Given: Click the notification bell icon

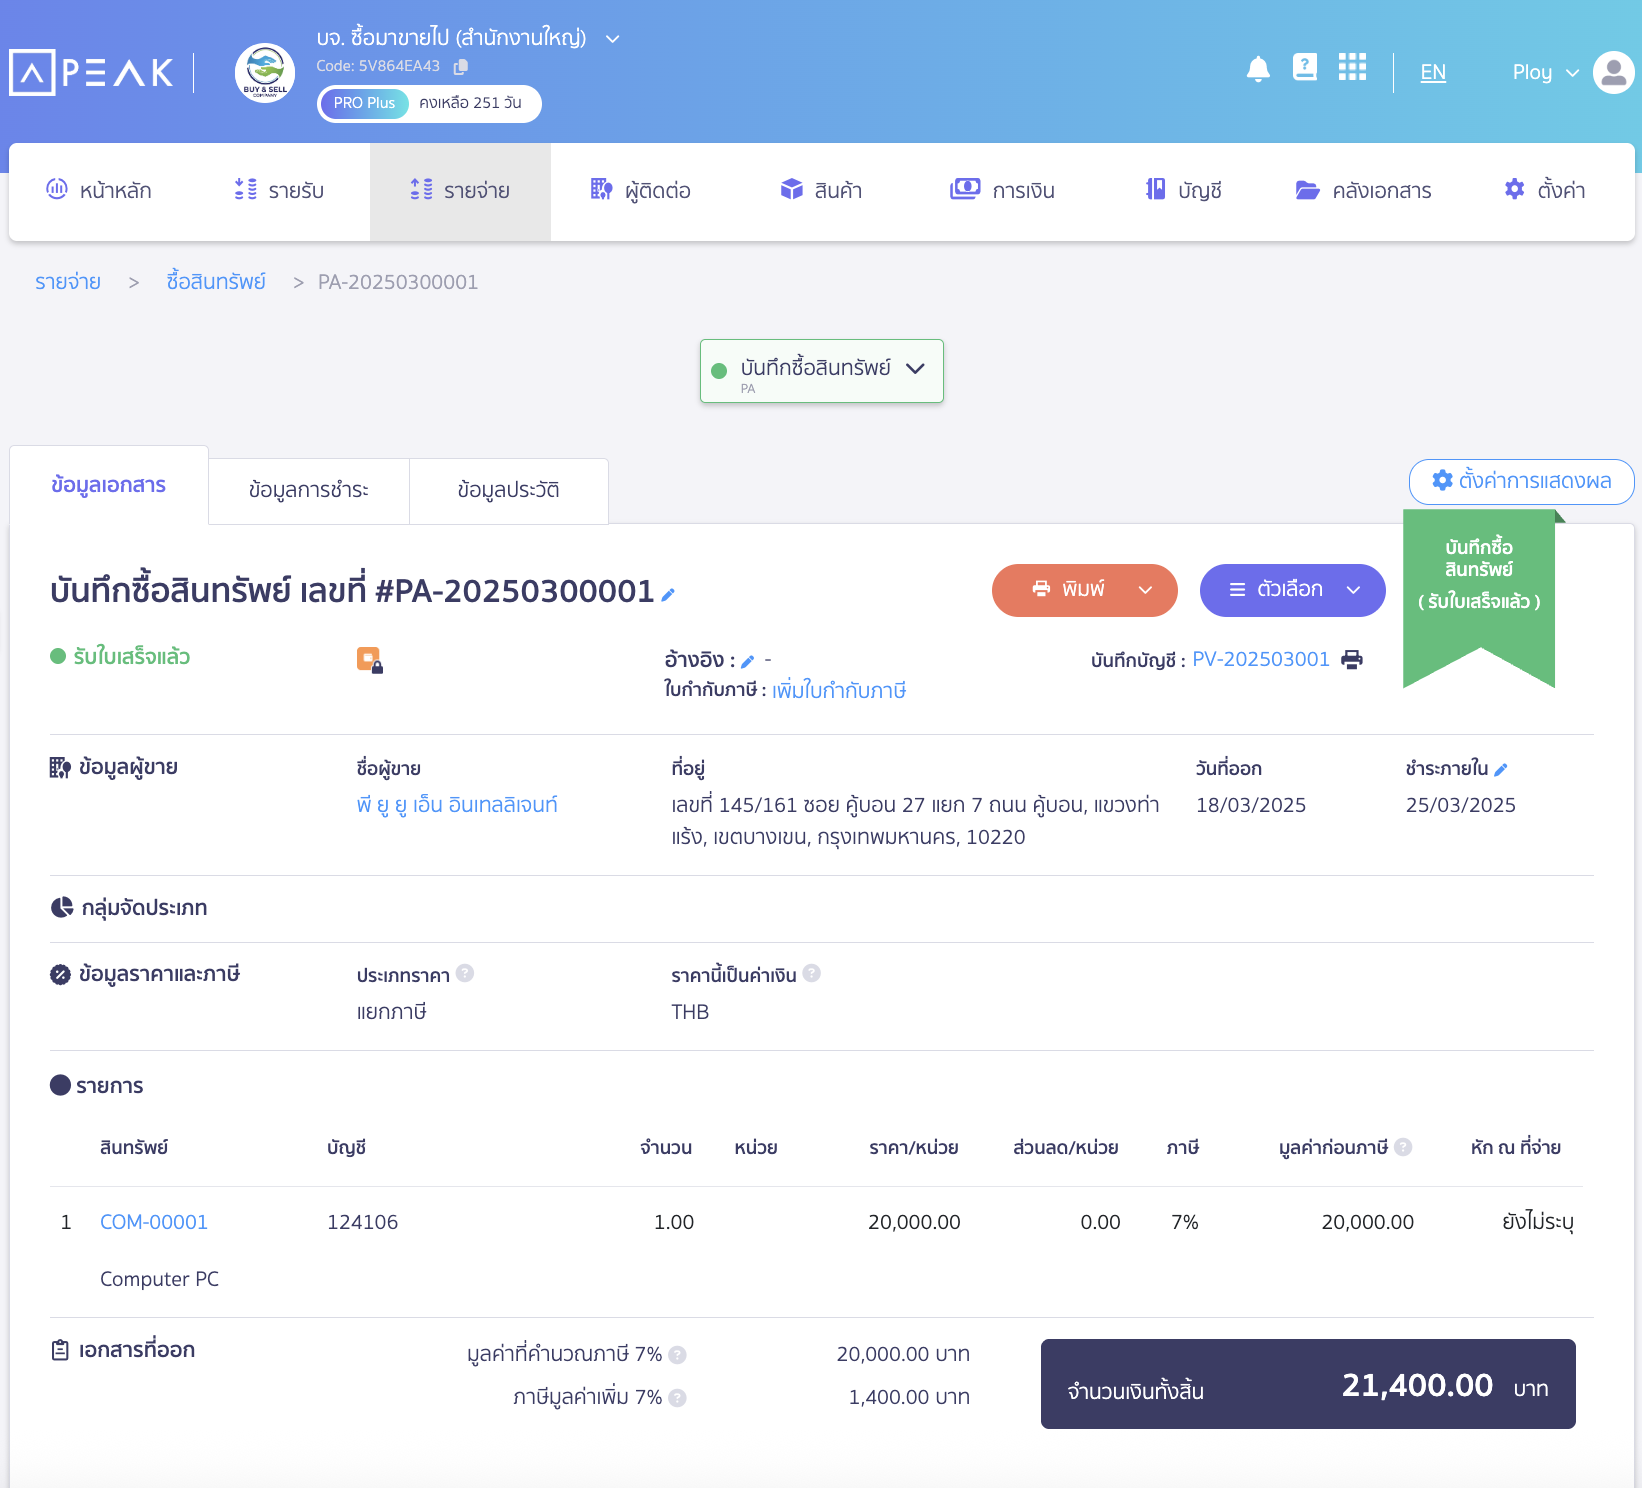Looking at the screenshot, I should (1258, 70).
